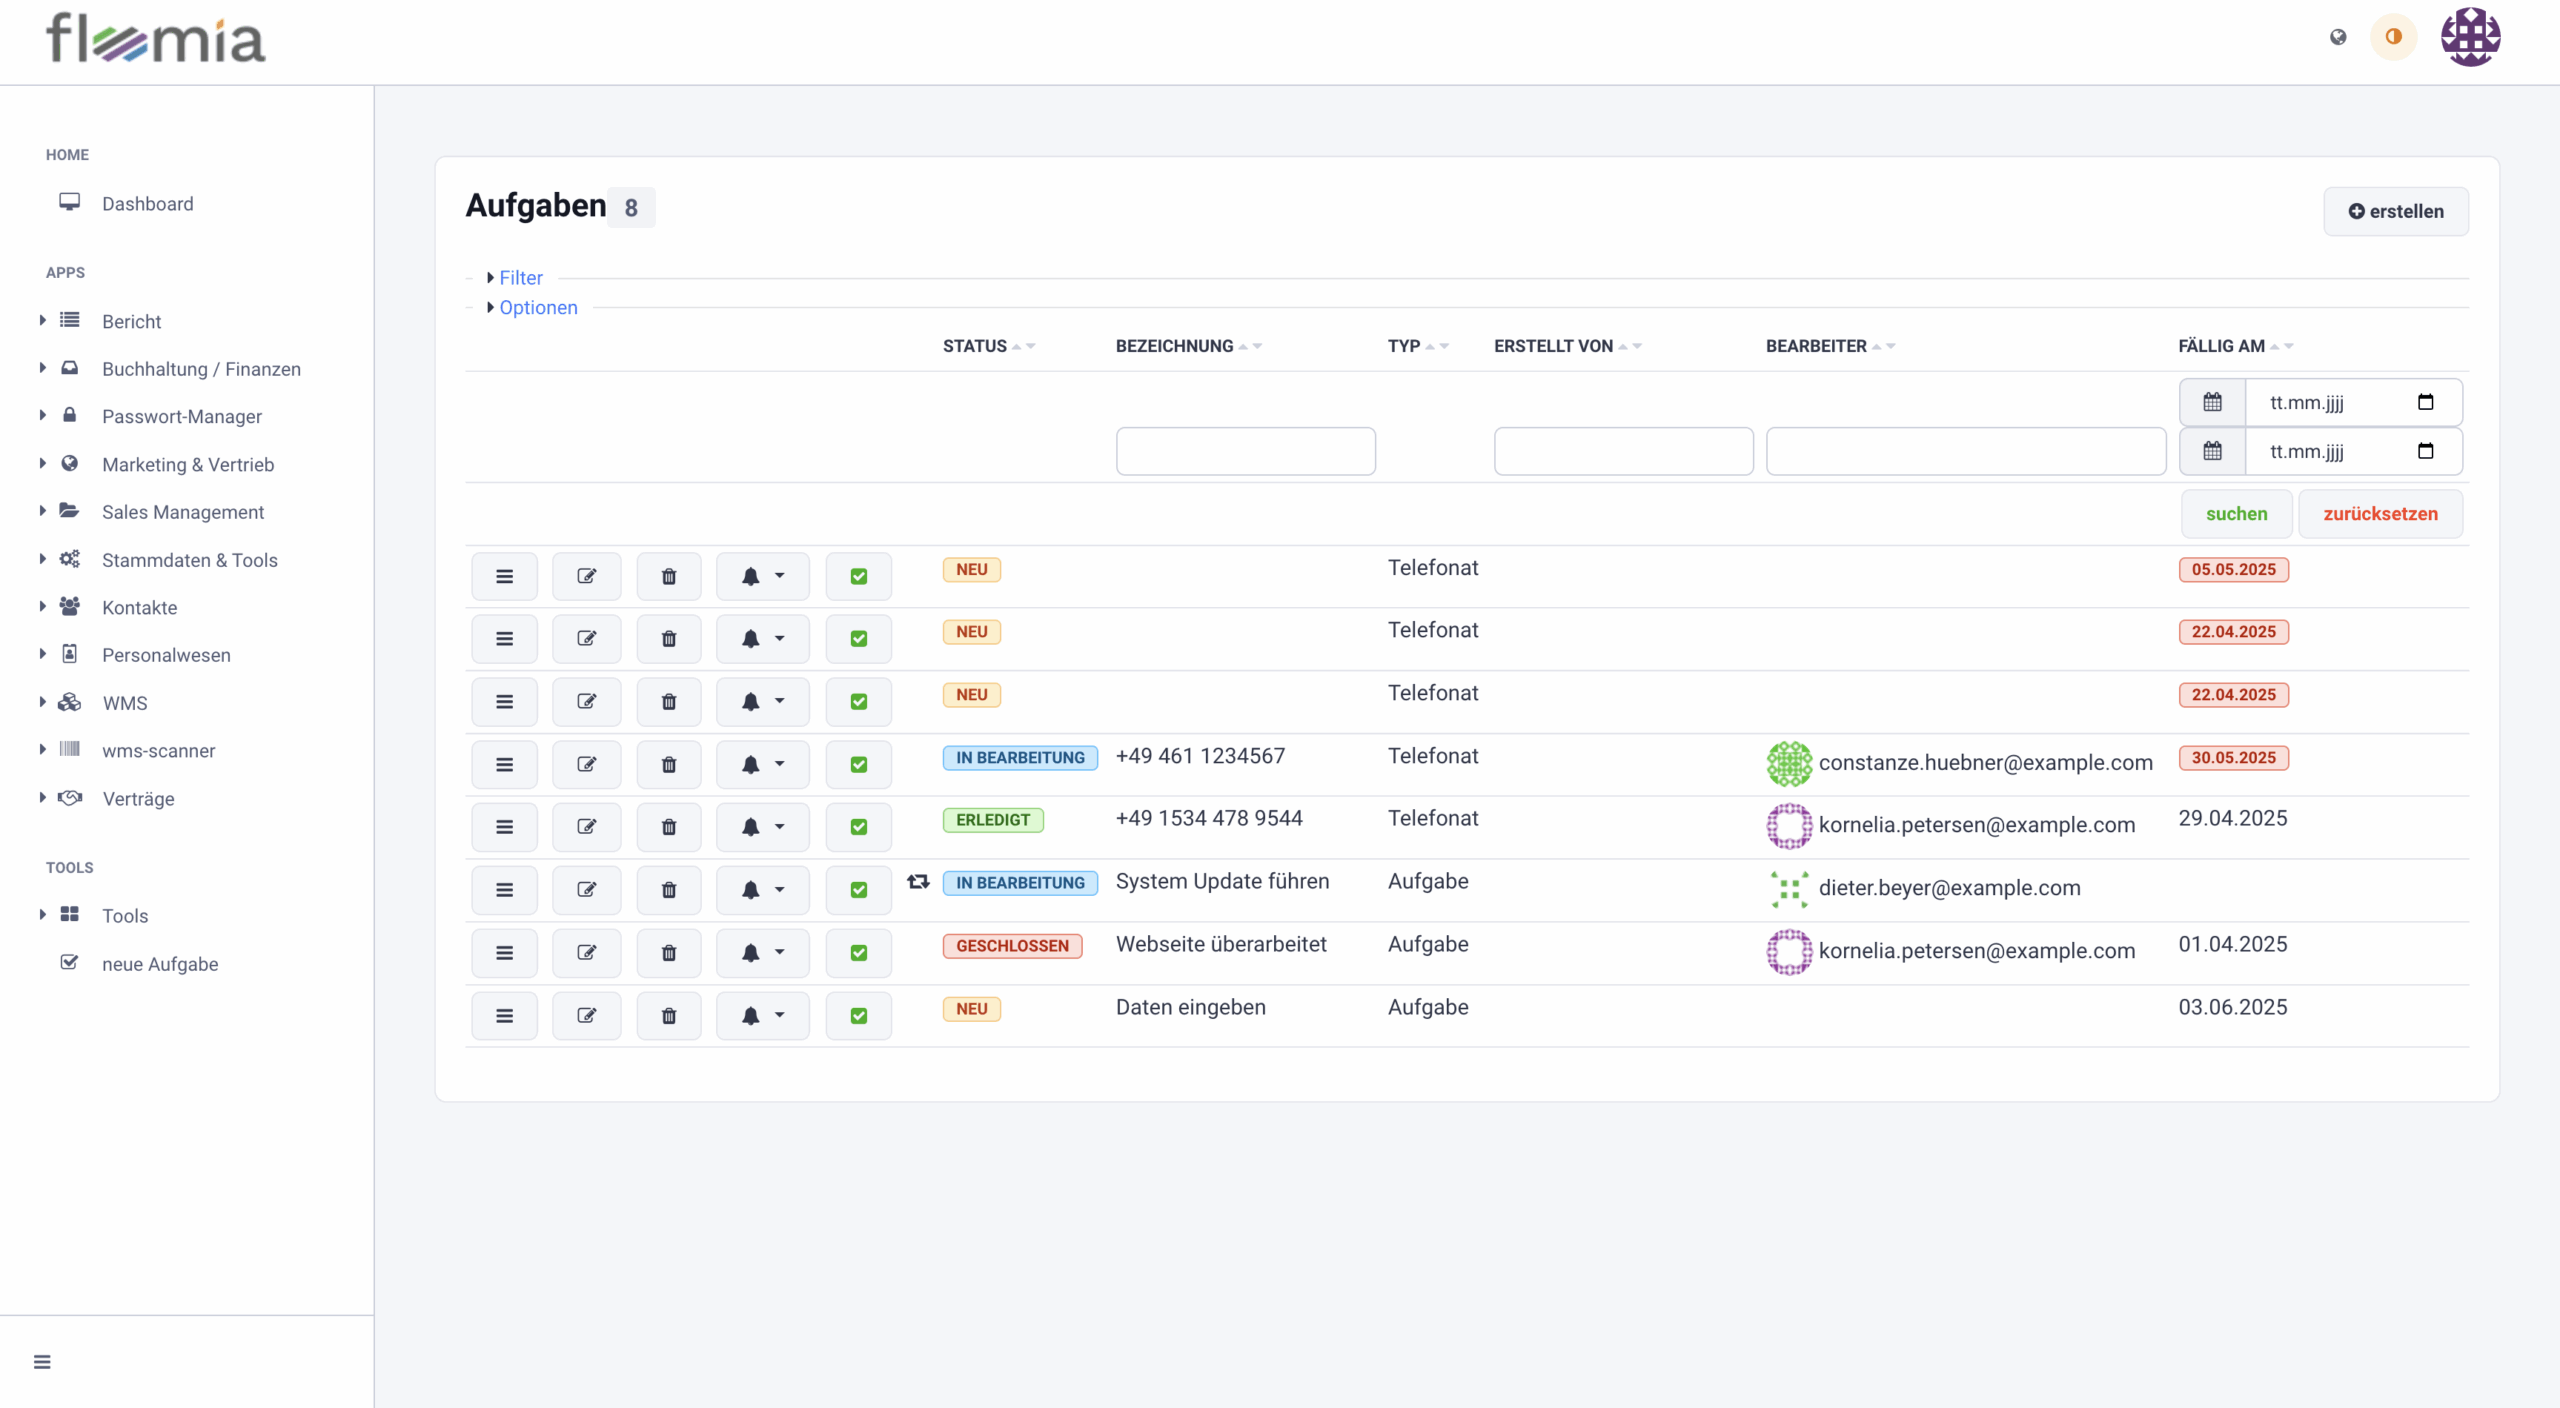Click the trash icon in the first task row

pyautogui.click(x=668, y=576)
